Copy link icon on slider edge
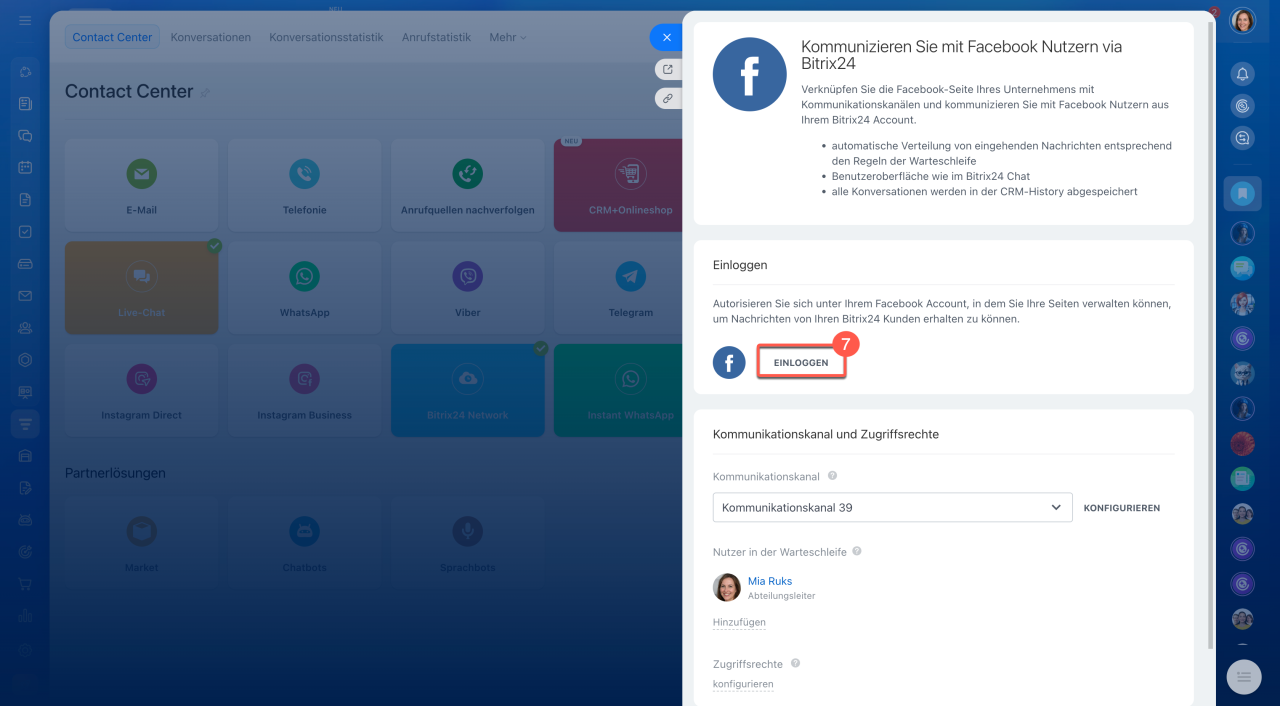This screenshot has width=1280, height=706. (668, 98)
